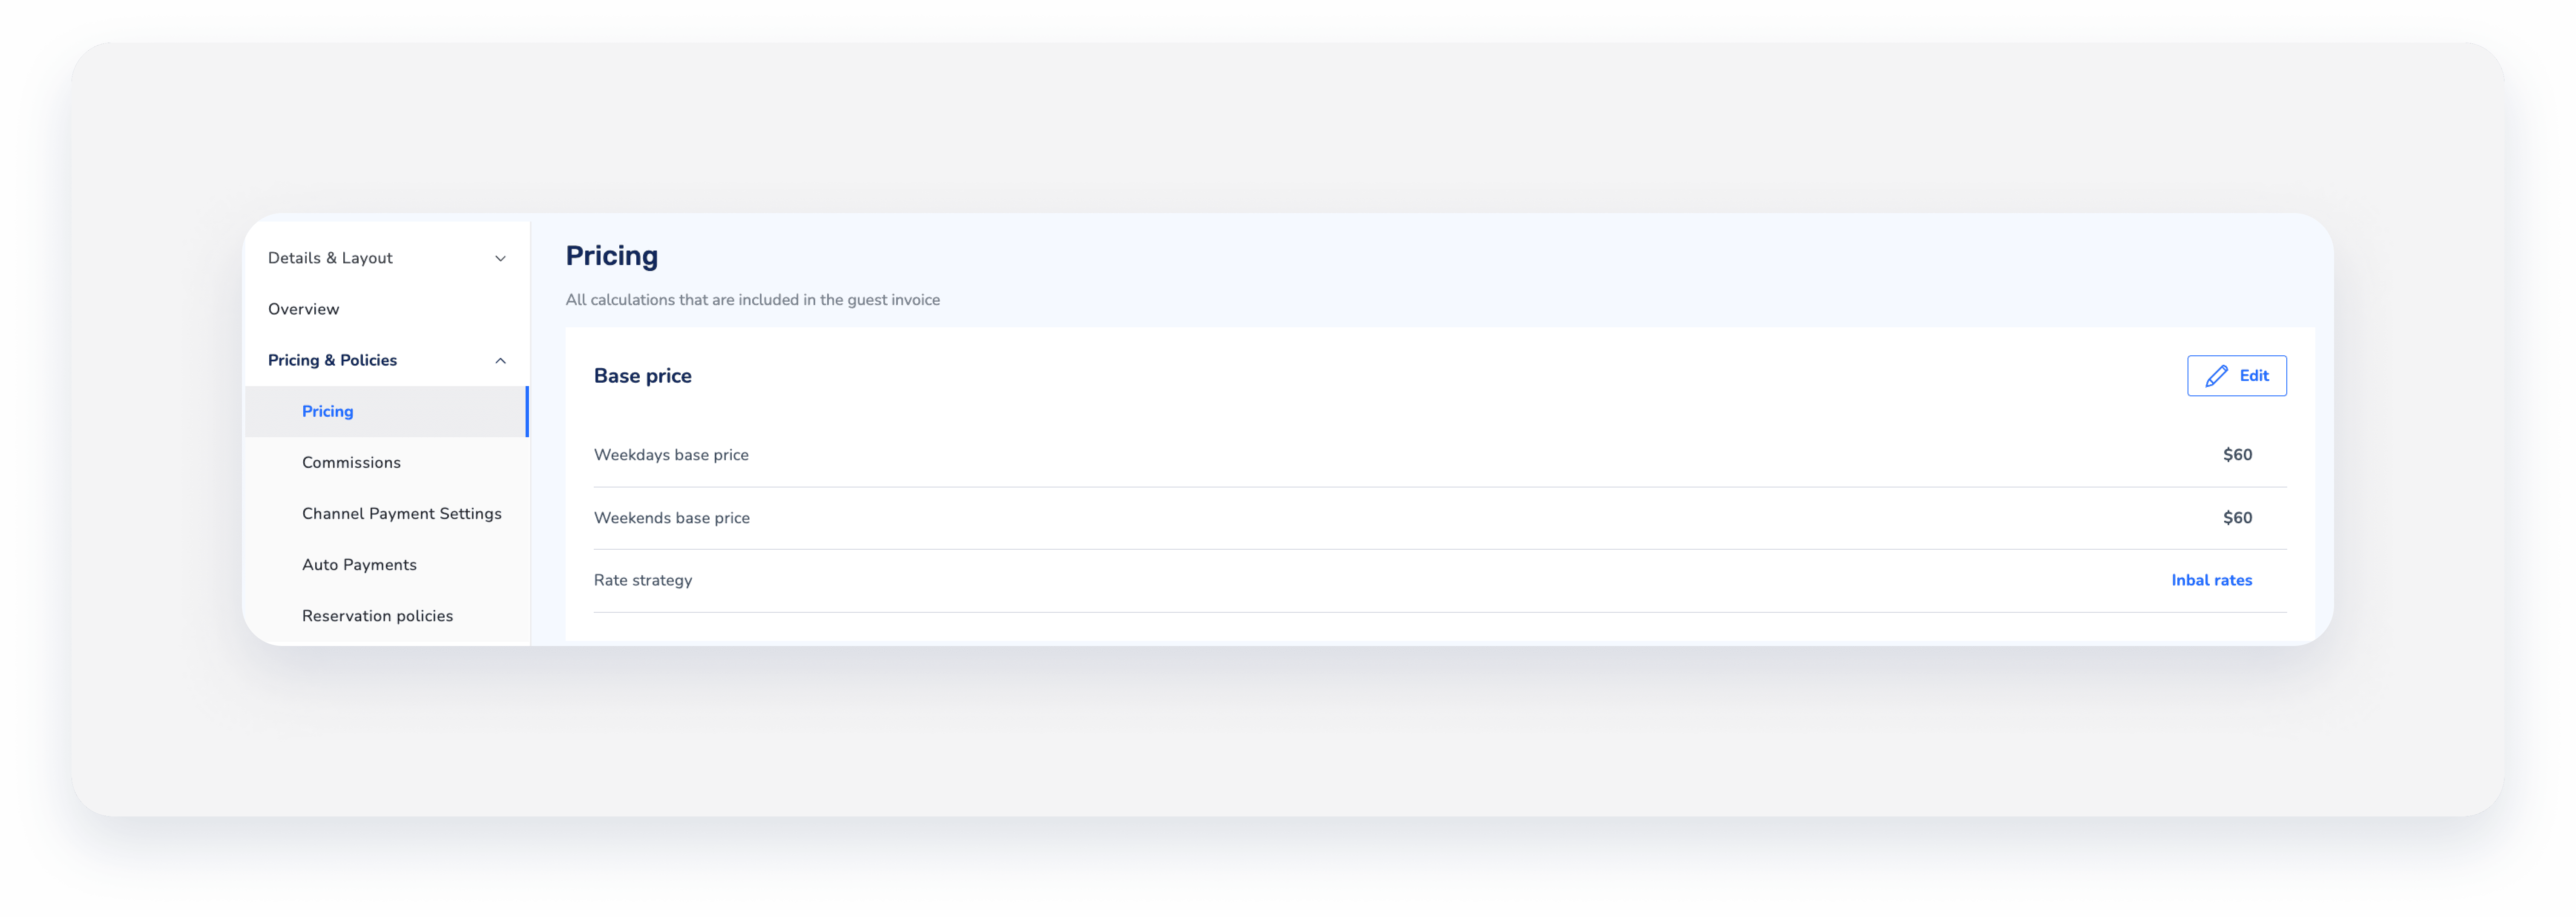The height and width of the screenshot is (917, 2576).
Task: Click the Pricing page heading
Action: coord(612,256)
